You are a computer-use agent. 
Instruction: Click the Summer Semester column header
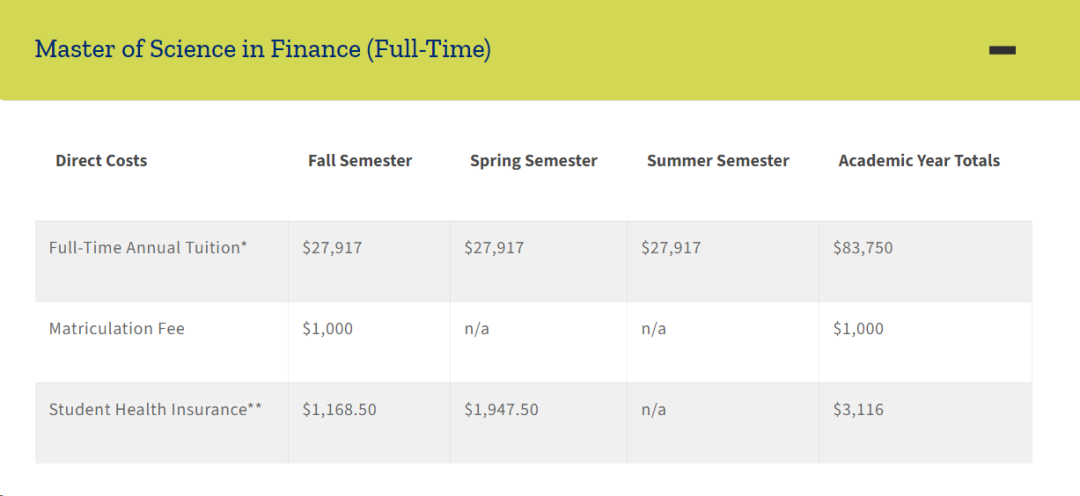point(718,161)
